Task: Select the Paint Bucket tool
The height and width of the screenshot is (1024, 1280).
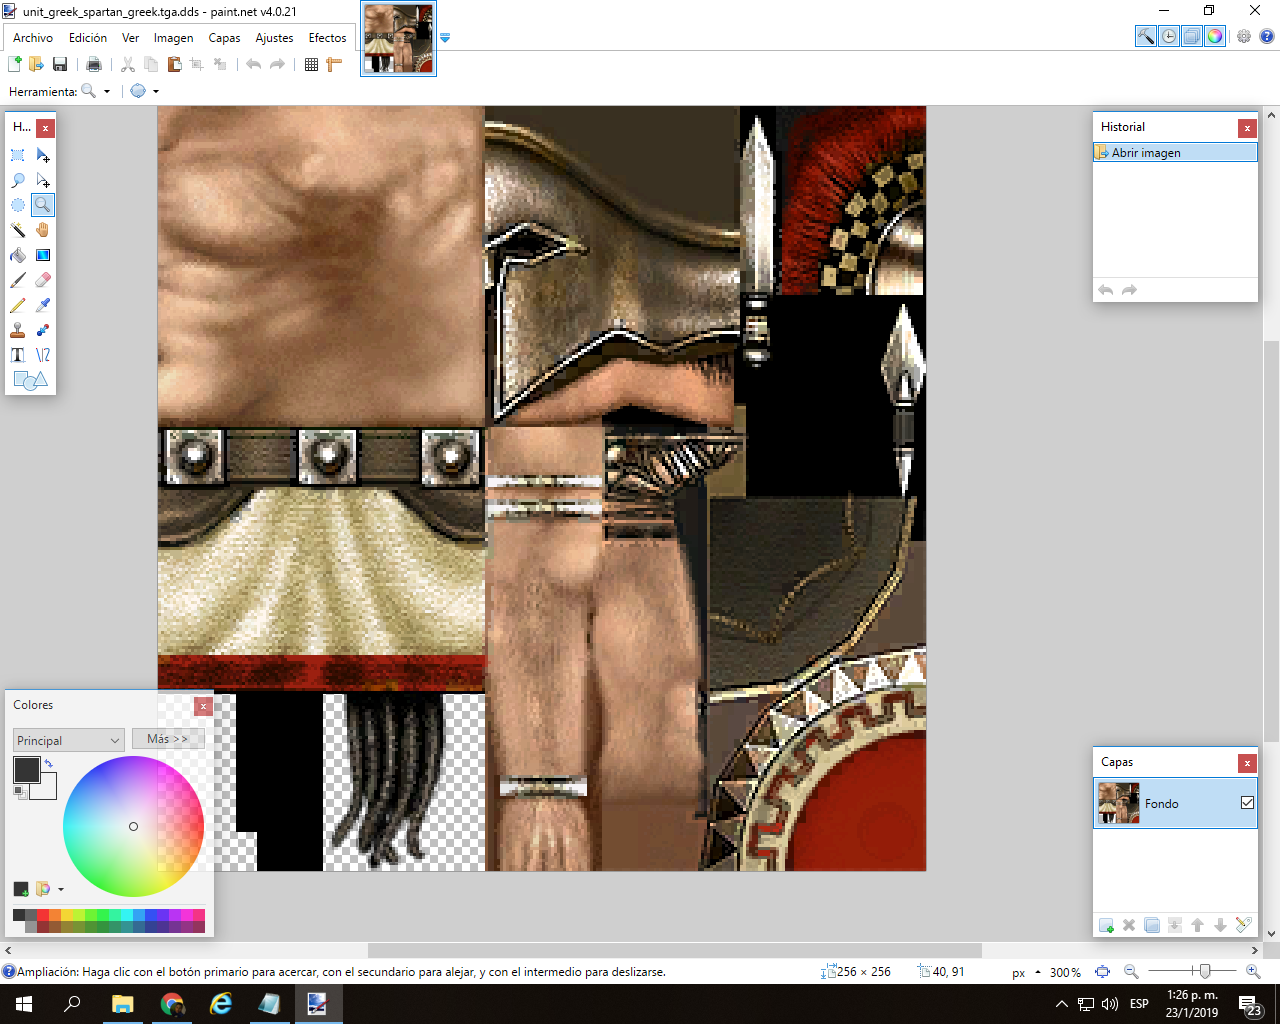Action: [18, 255]
